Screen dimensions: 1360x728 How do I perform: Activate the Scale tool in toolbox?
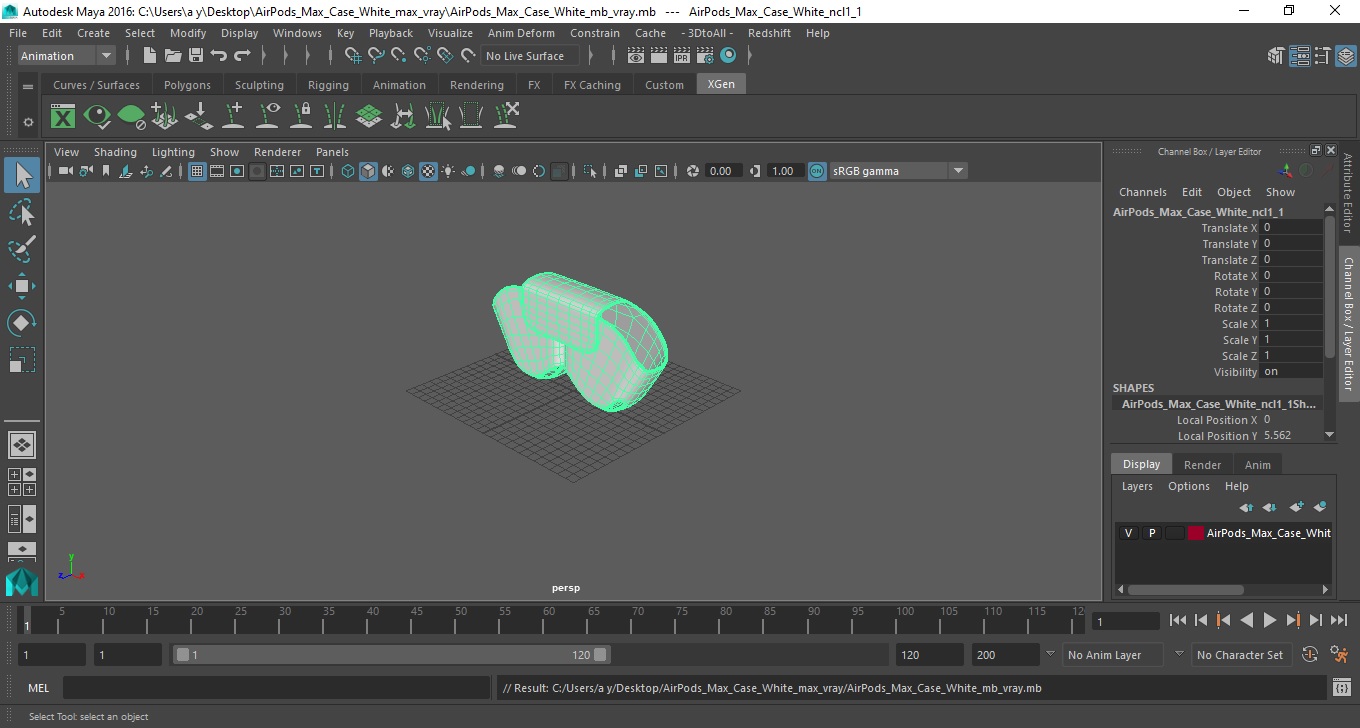(x=22, y=360)
